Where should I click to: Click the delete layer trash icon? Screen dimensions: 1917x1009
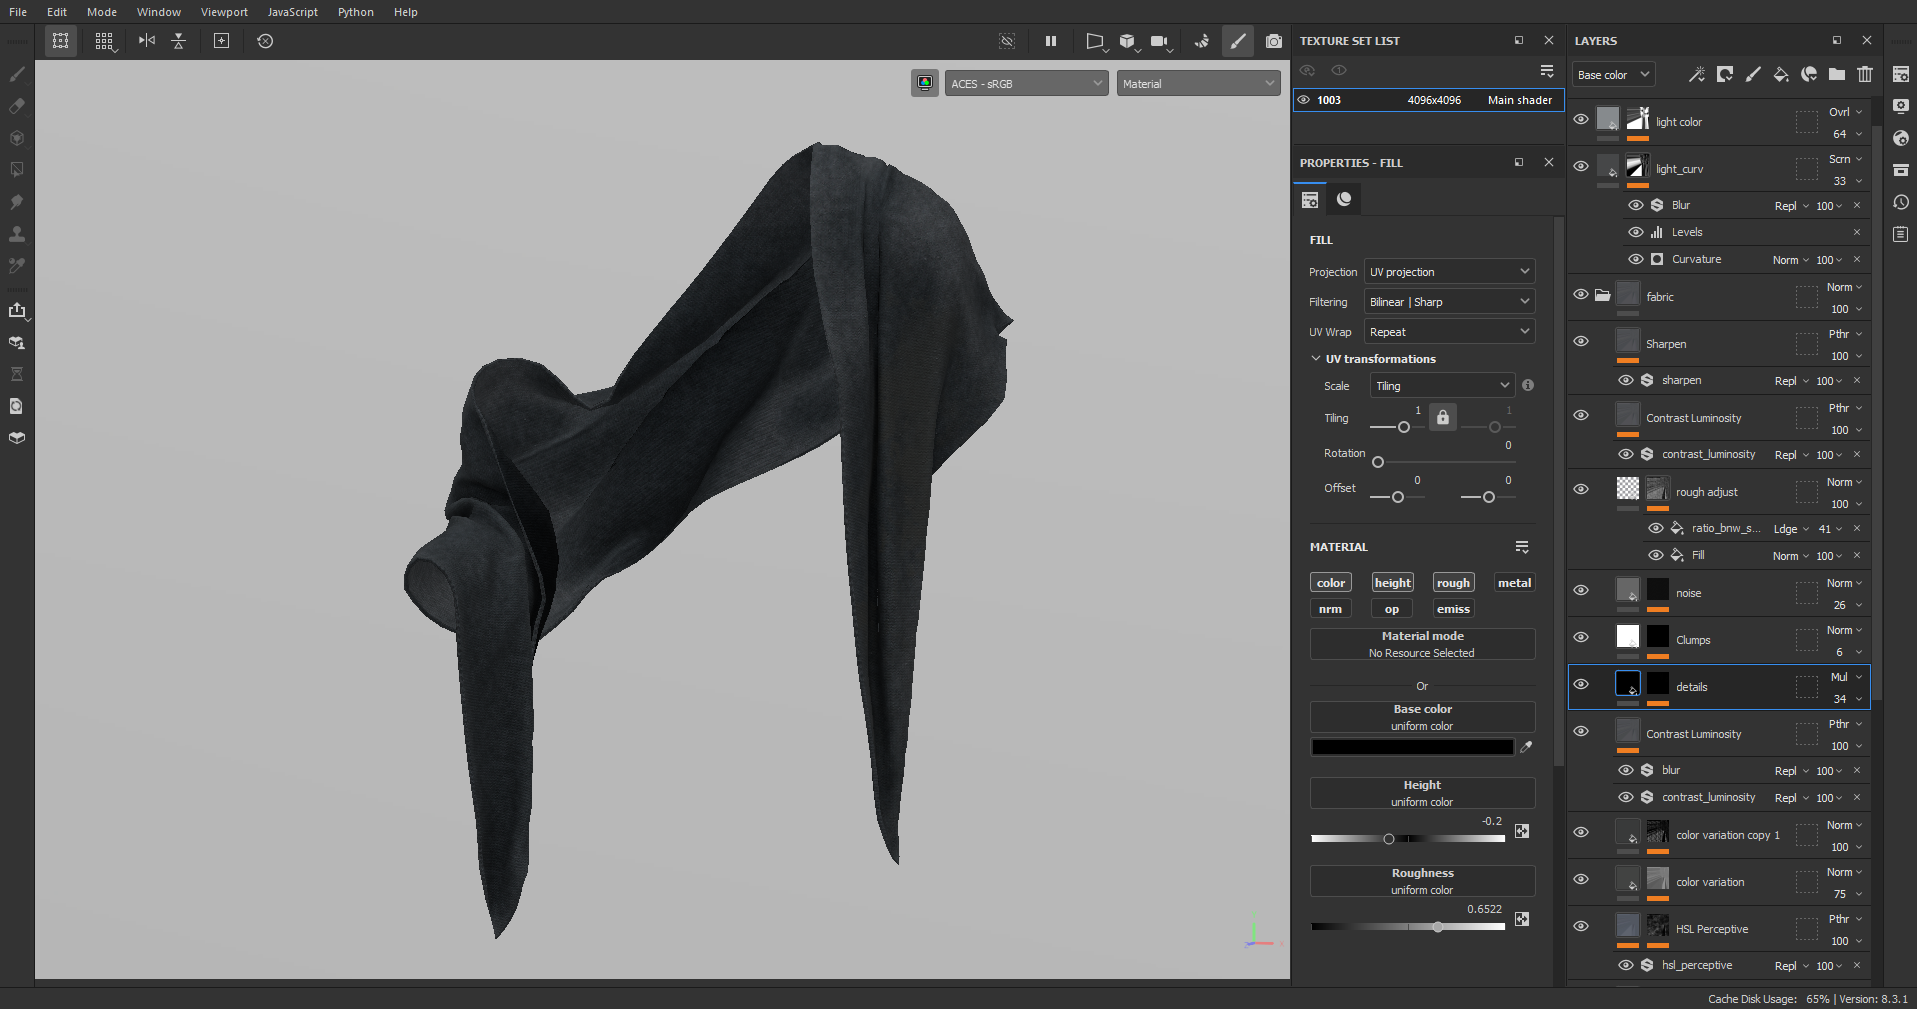1865,74
